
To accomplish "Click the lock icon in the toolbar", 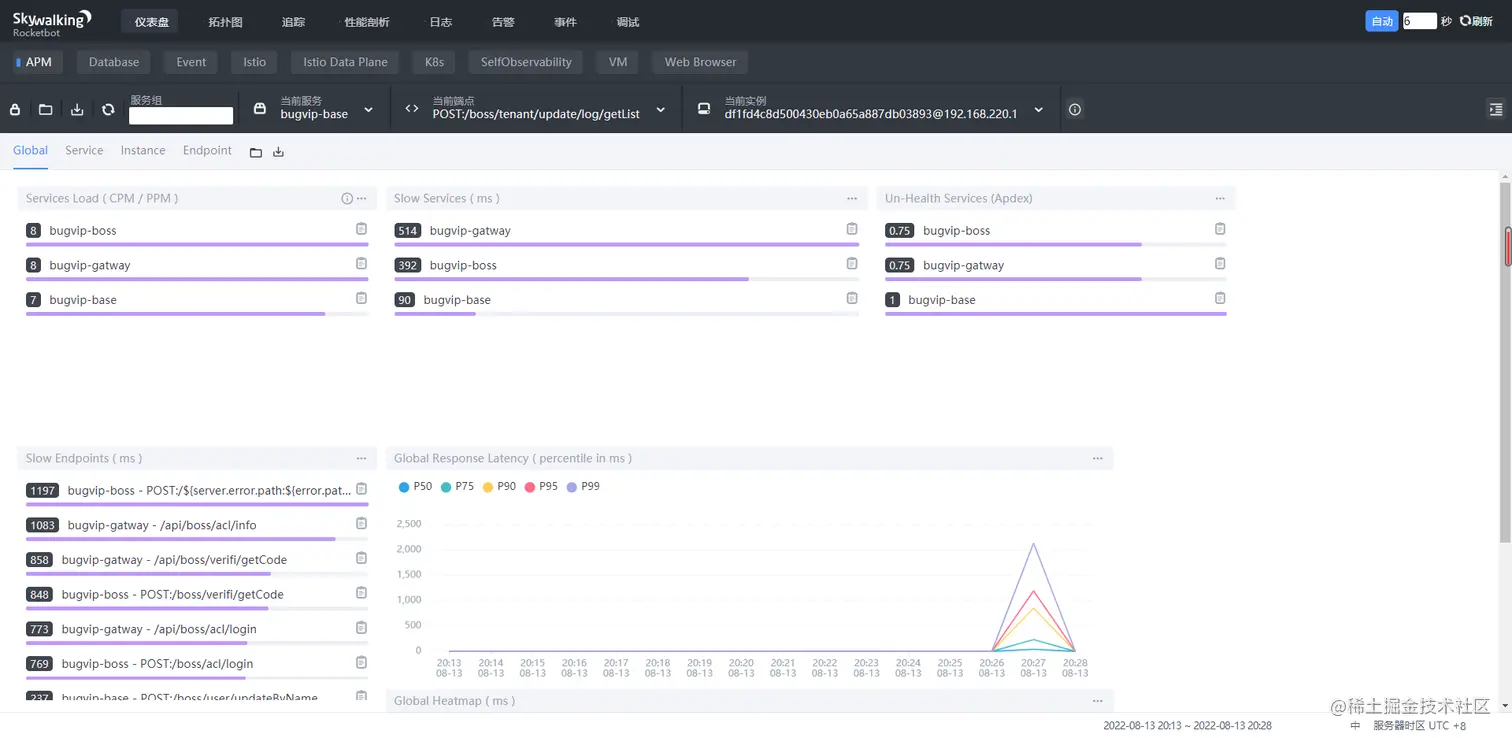I will coord(15,110).
